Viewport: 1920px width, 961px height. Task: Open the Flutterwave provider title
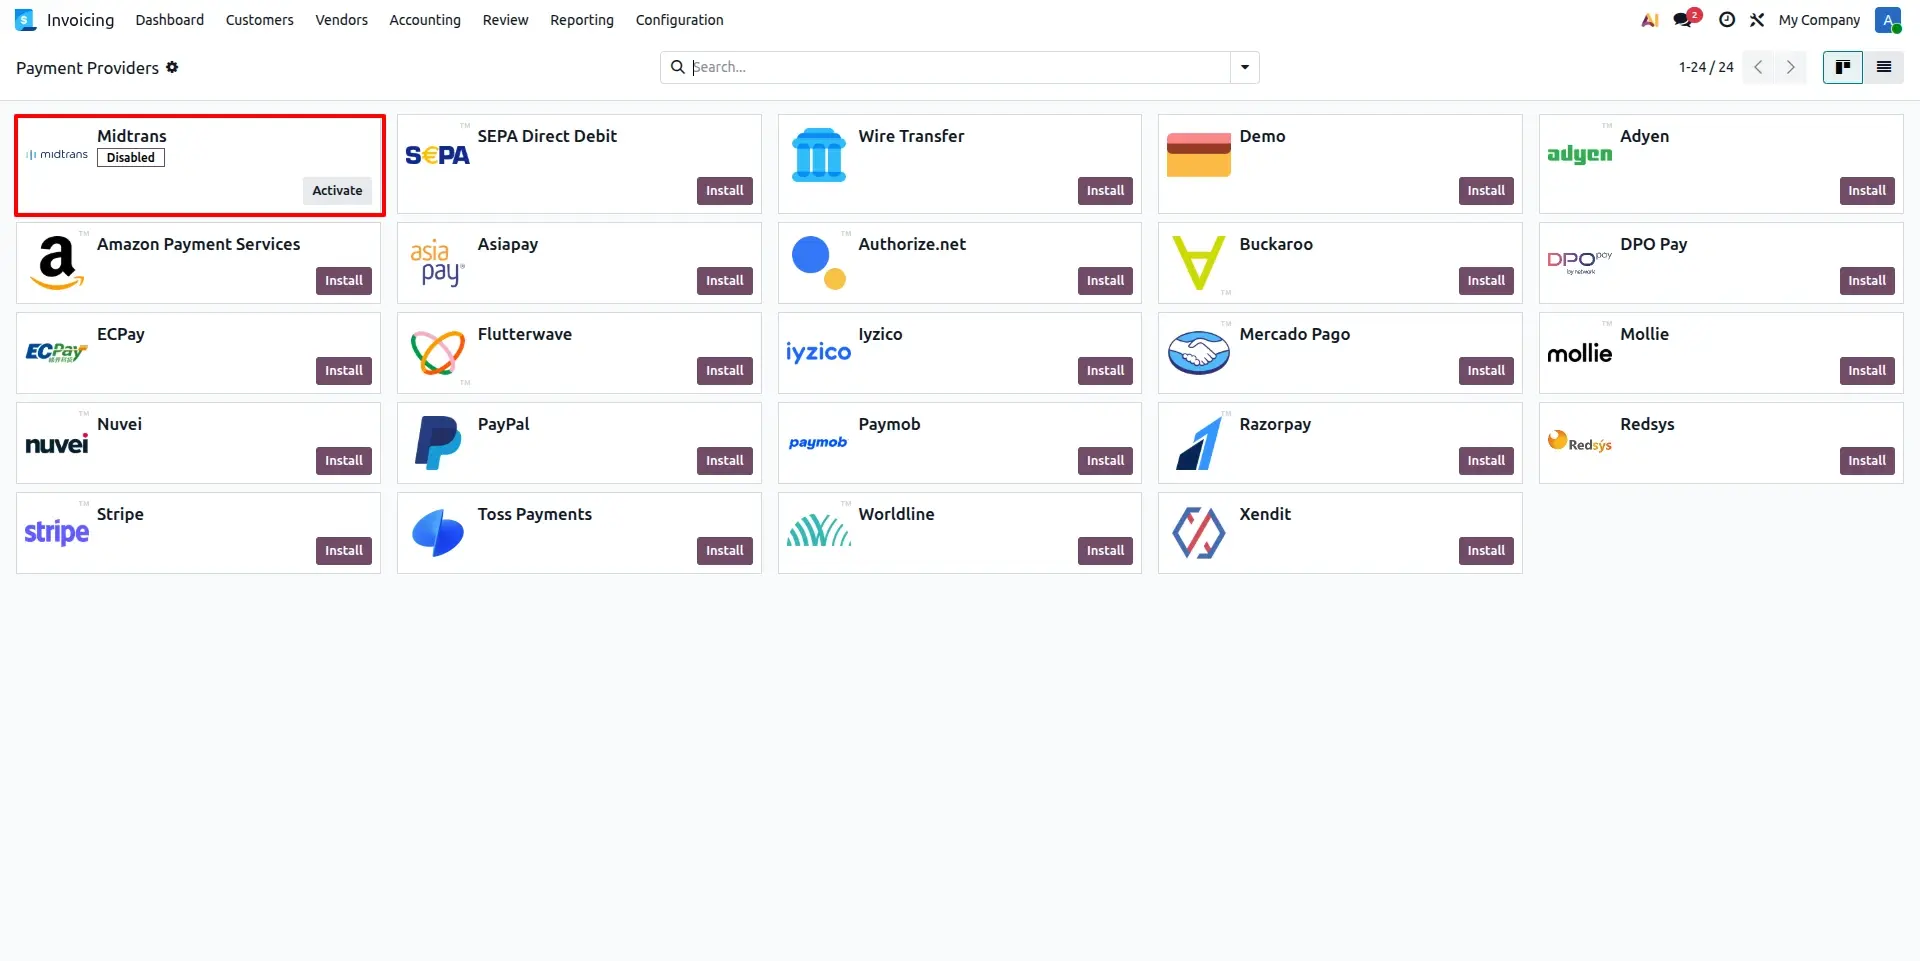click(525, 334)
